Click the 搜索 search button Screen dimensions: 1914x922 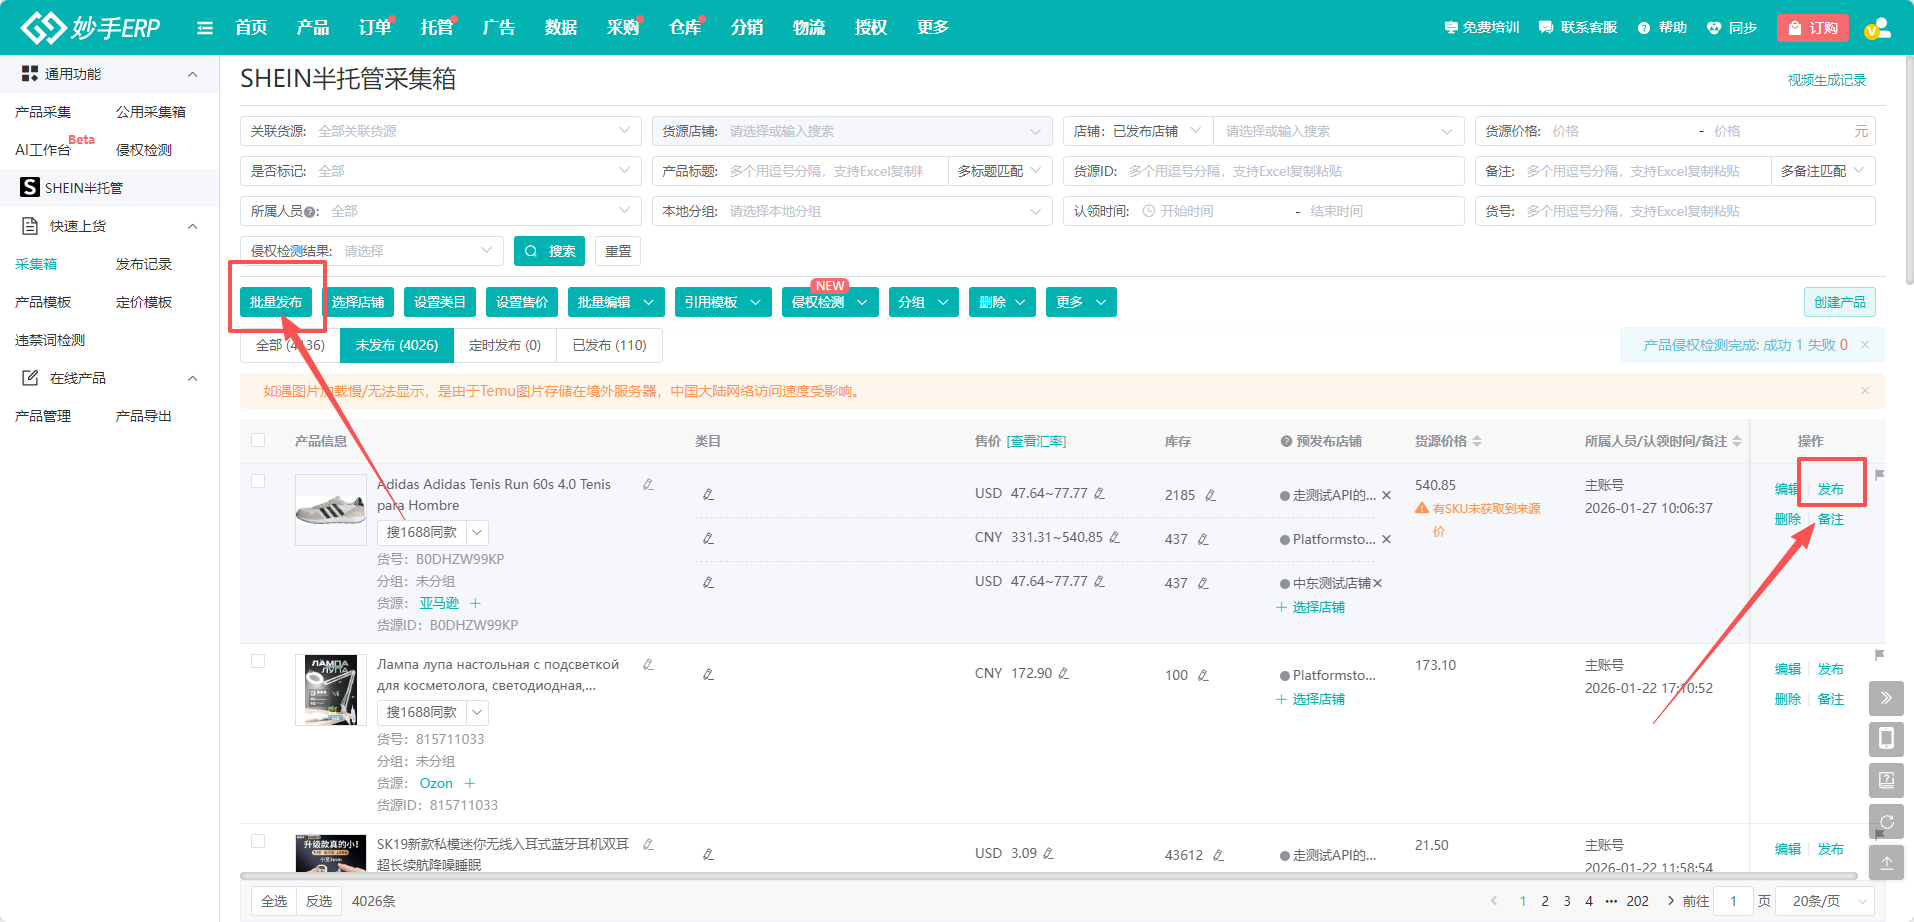(x=549, y=251)
